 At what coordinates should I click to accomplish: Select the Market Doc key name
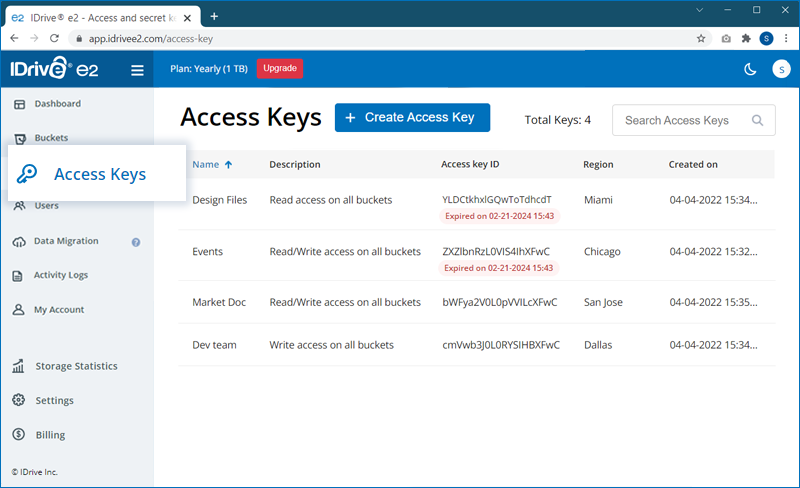pos(219,302)
